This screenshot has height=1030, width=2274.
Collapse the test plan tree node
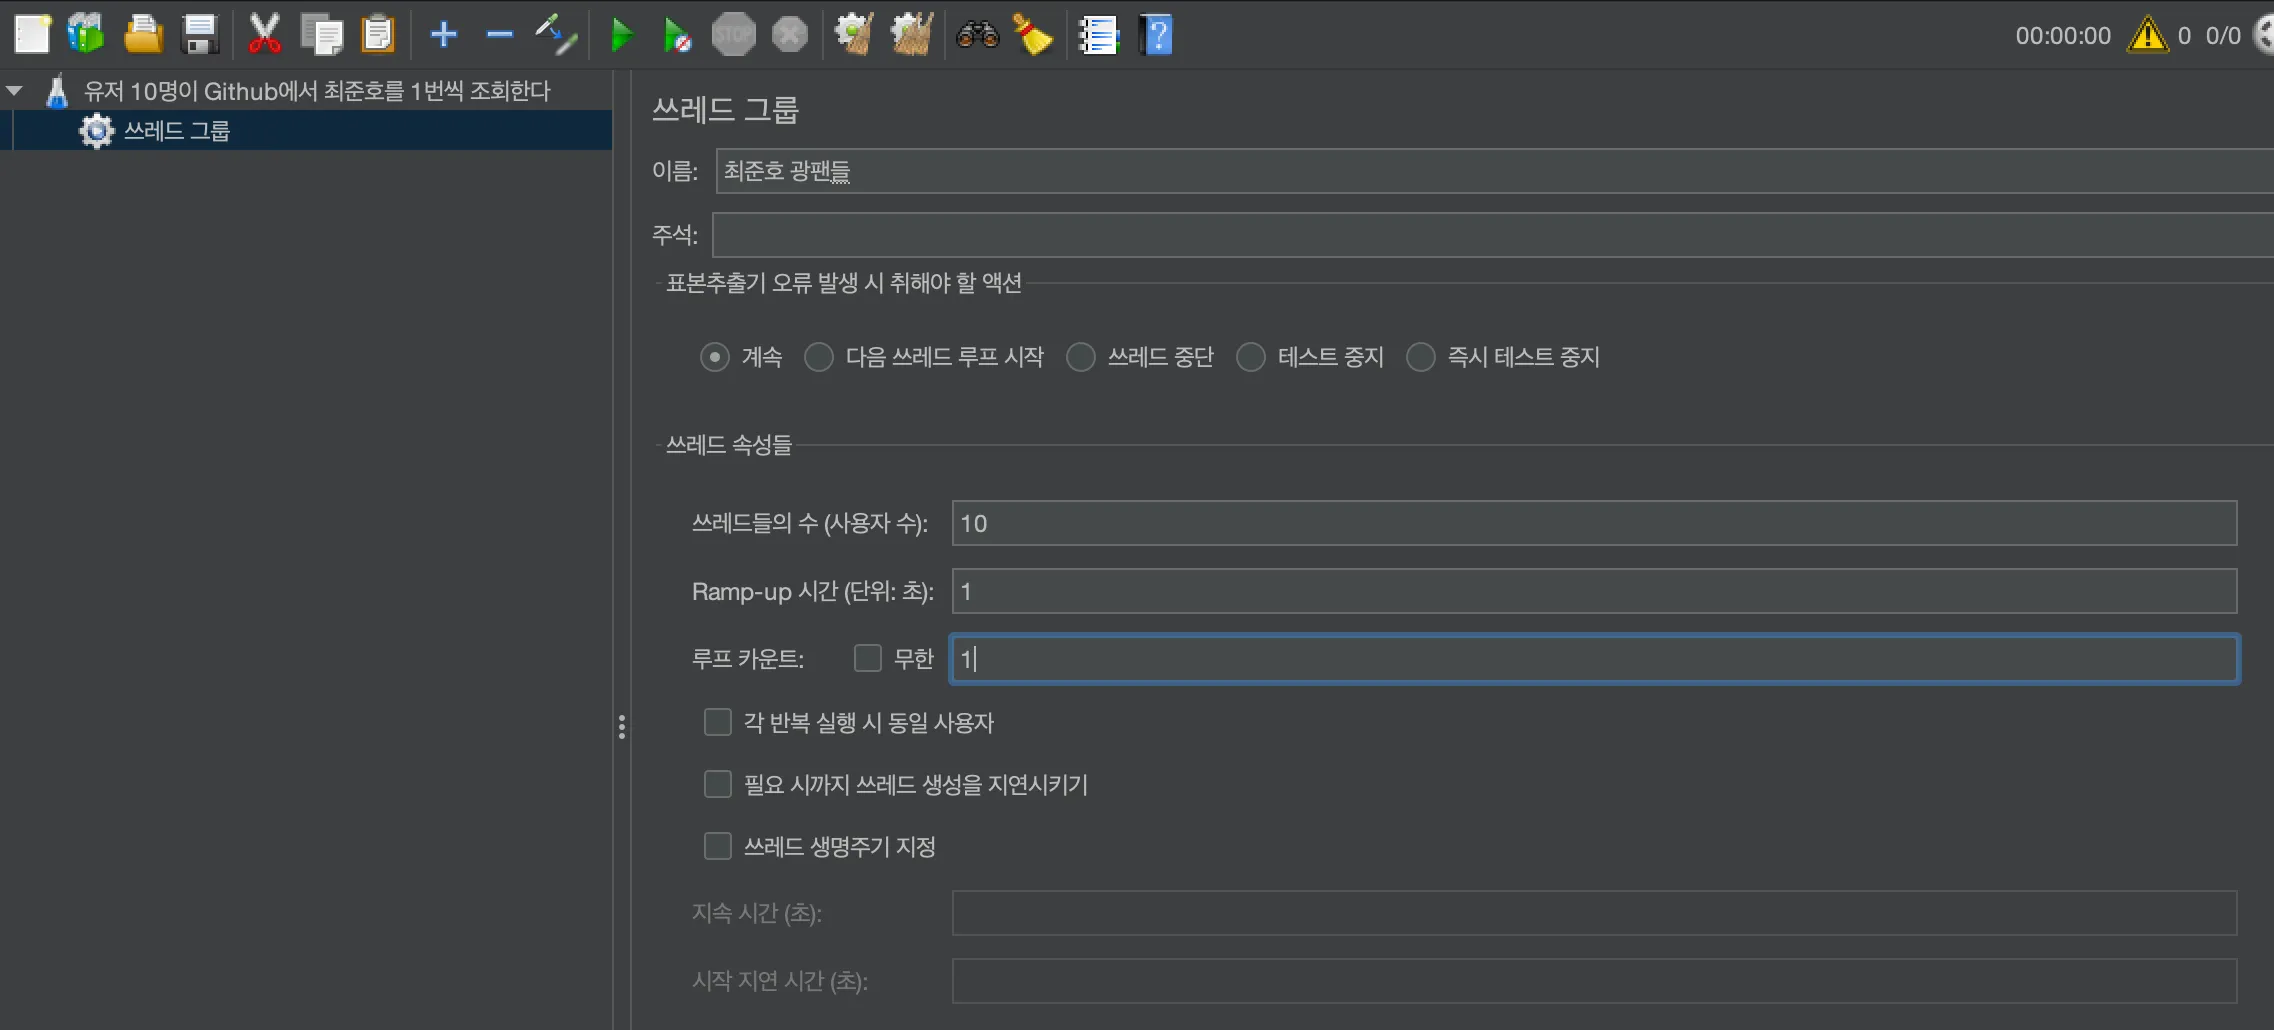(x=14, y=91)
